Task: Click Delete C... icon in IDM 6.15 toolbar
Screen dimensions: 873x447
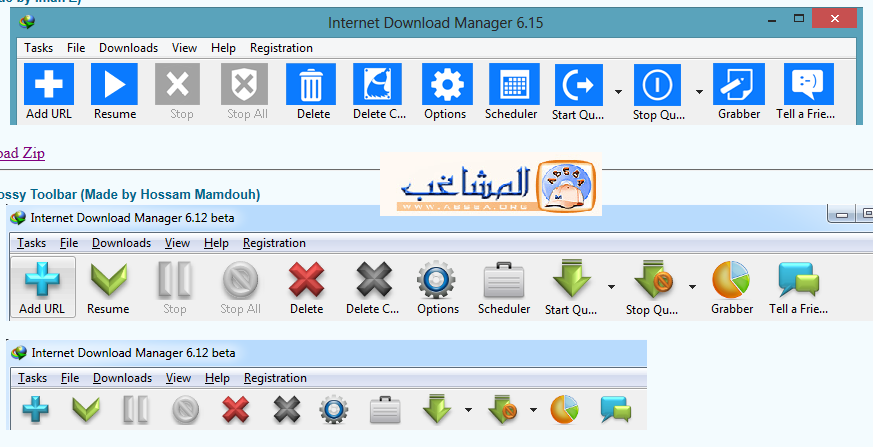Action: [377, 84]
